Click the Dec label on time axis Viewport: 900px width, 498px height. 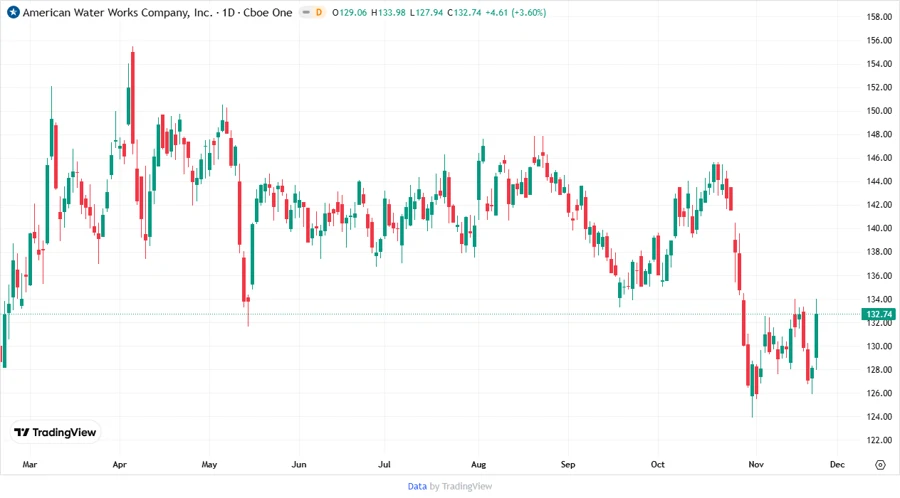point(837,465)
